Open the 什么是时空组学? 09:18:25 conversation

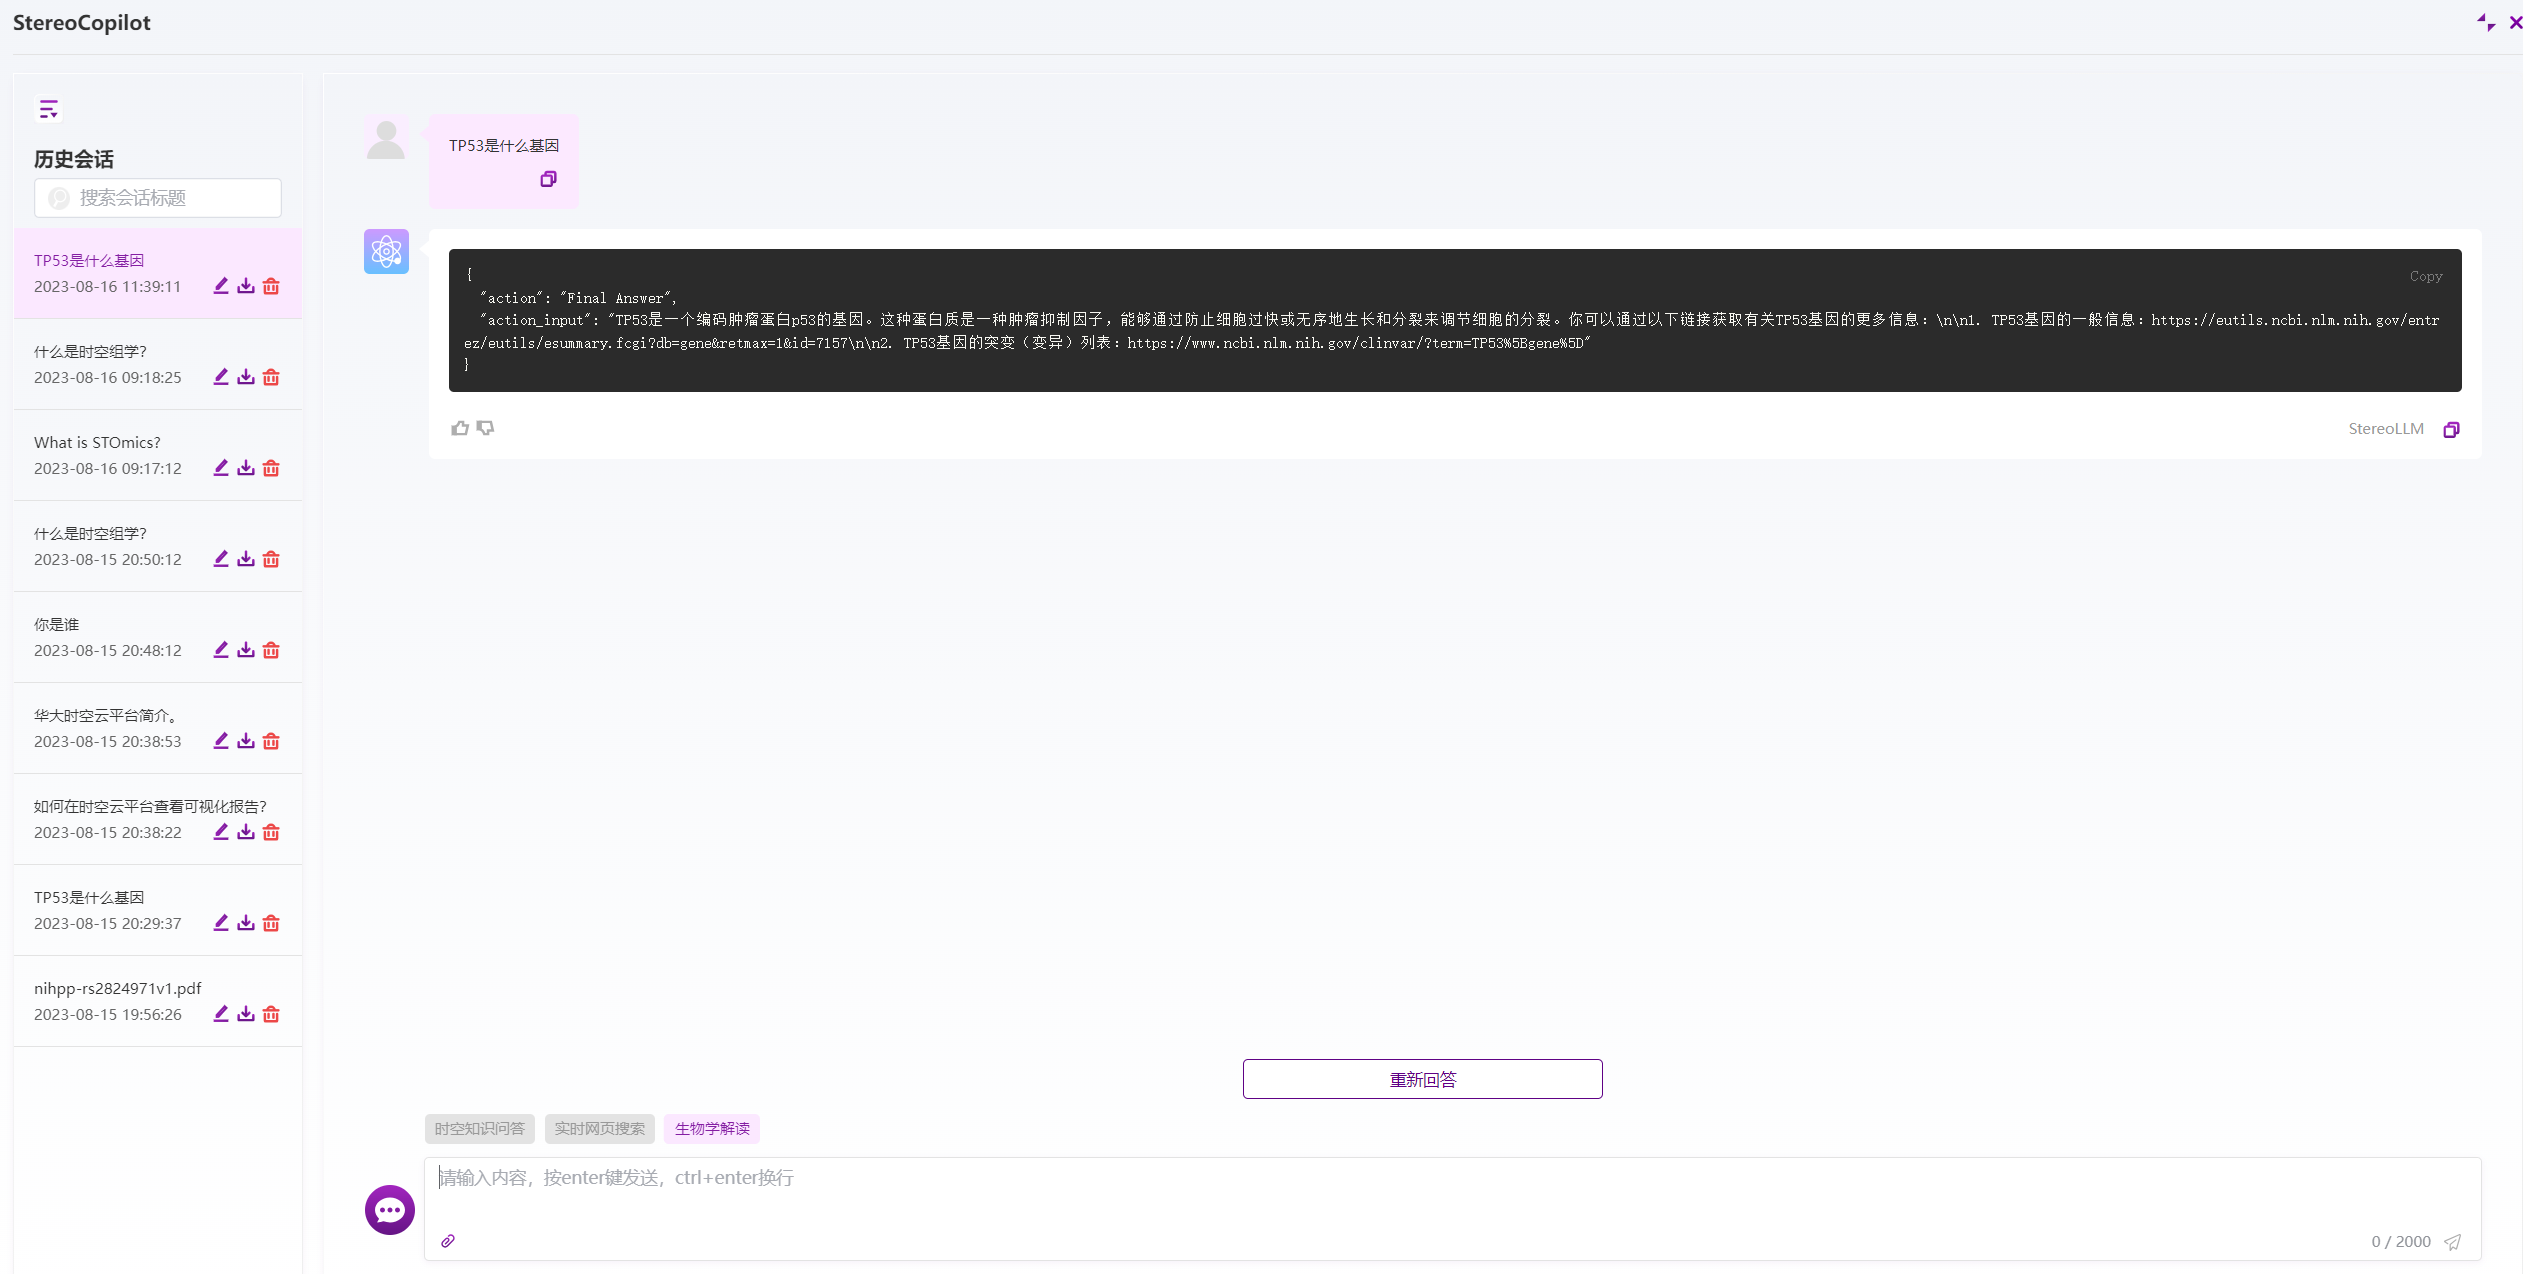[x=158, y=364]
